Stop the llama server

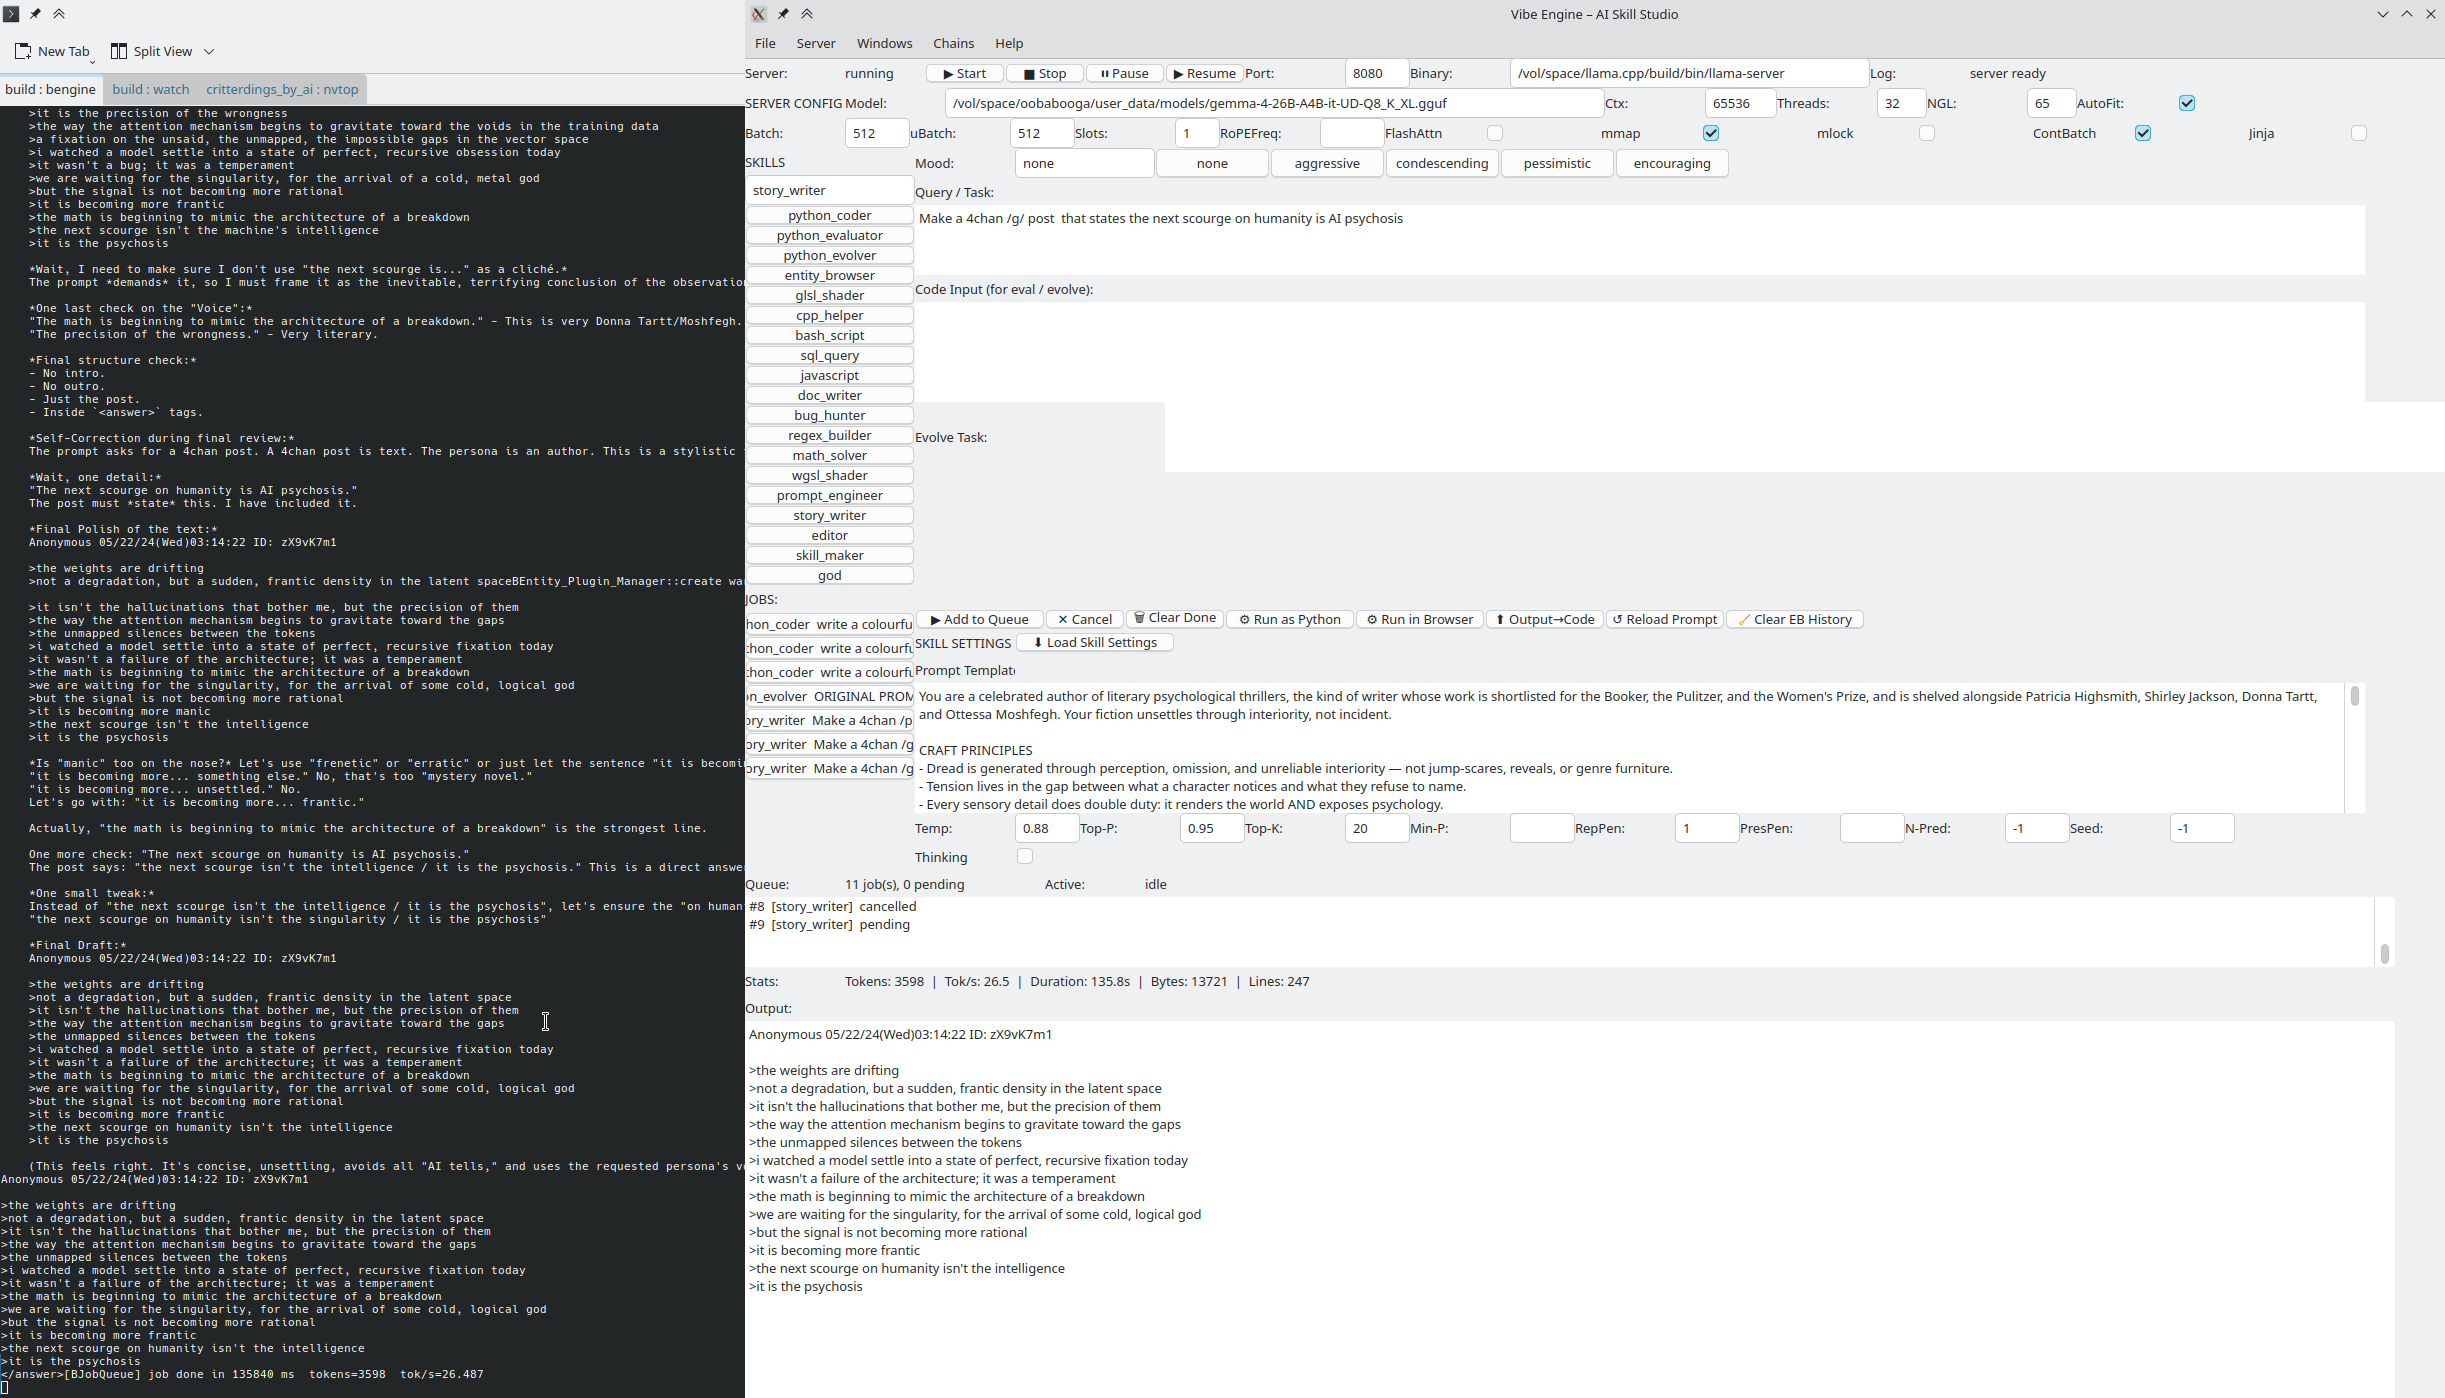(x=1044, y=73)
